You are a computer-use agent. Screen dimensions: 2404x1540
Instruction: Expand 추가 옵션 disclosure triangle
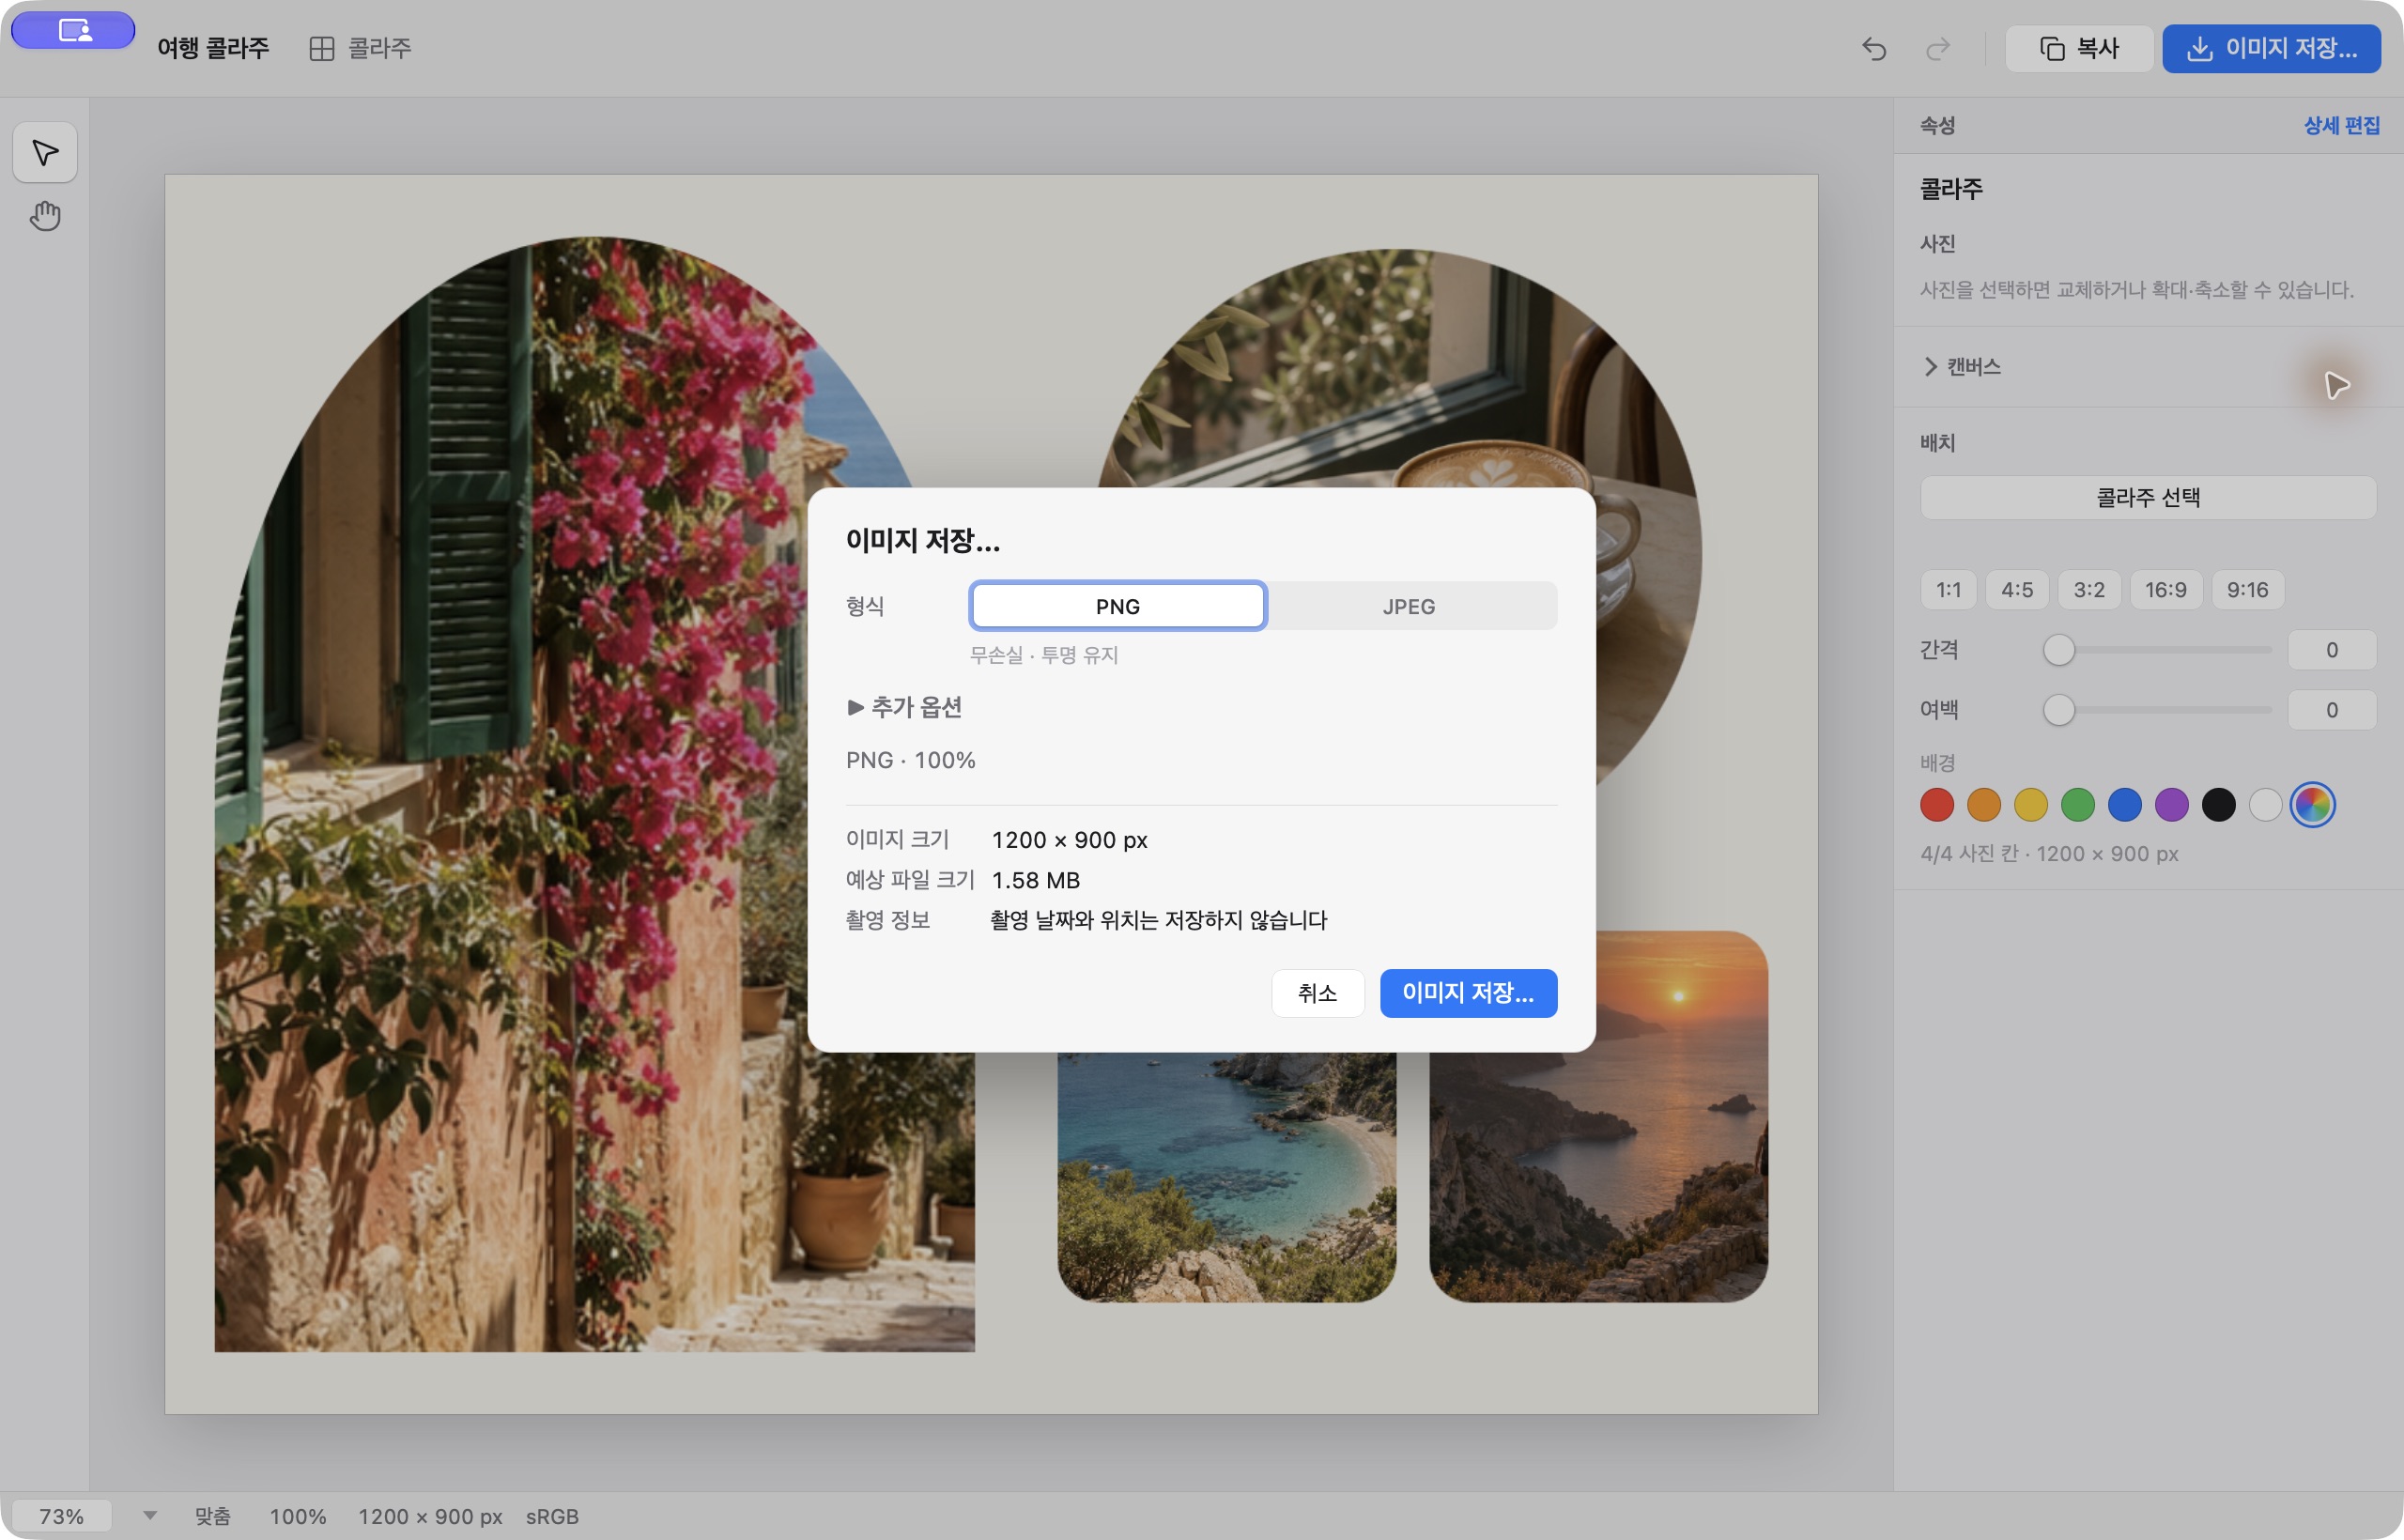pos(855,707)
